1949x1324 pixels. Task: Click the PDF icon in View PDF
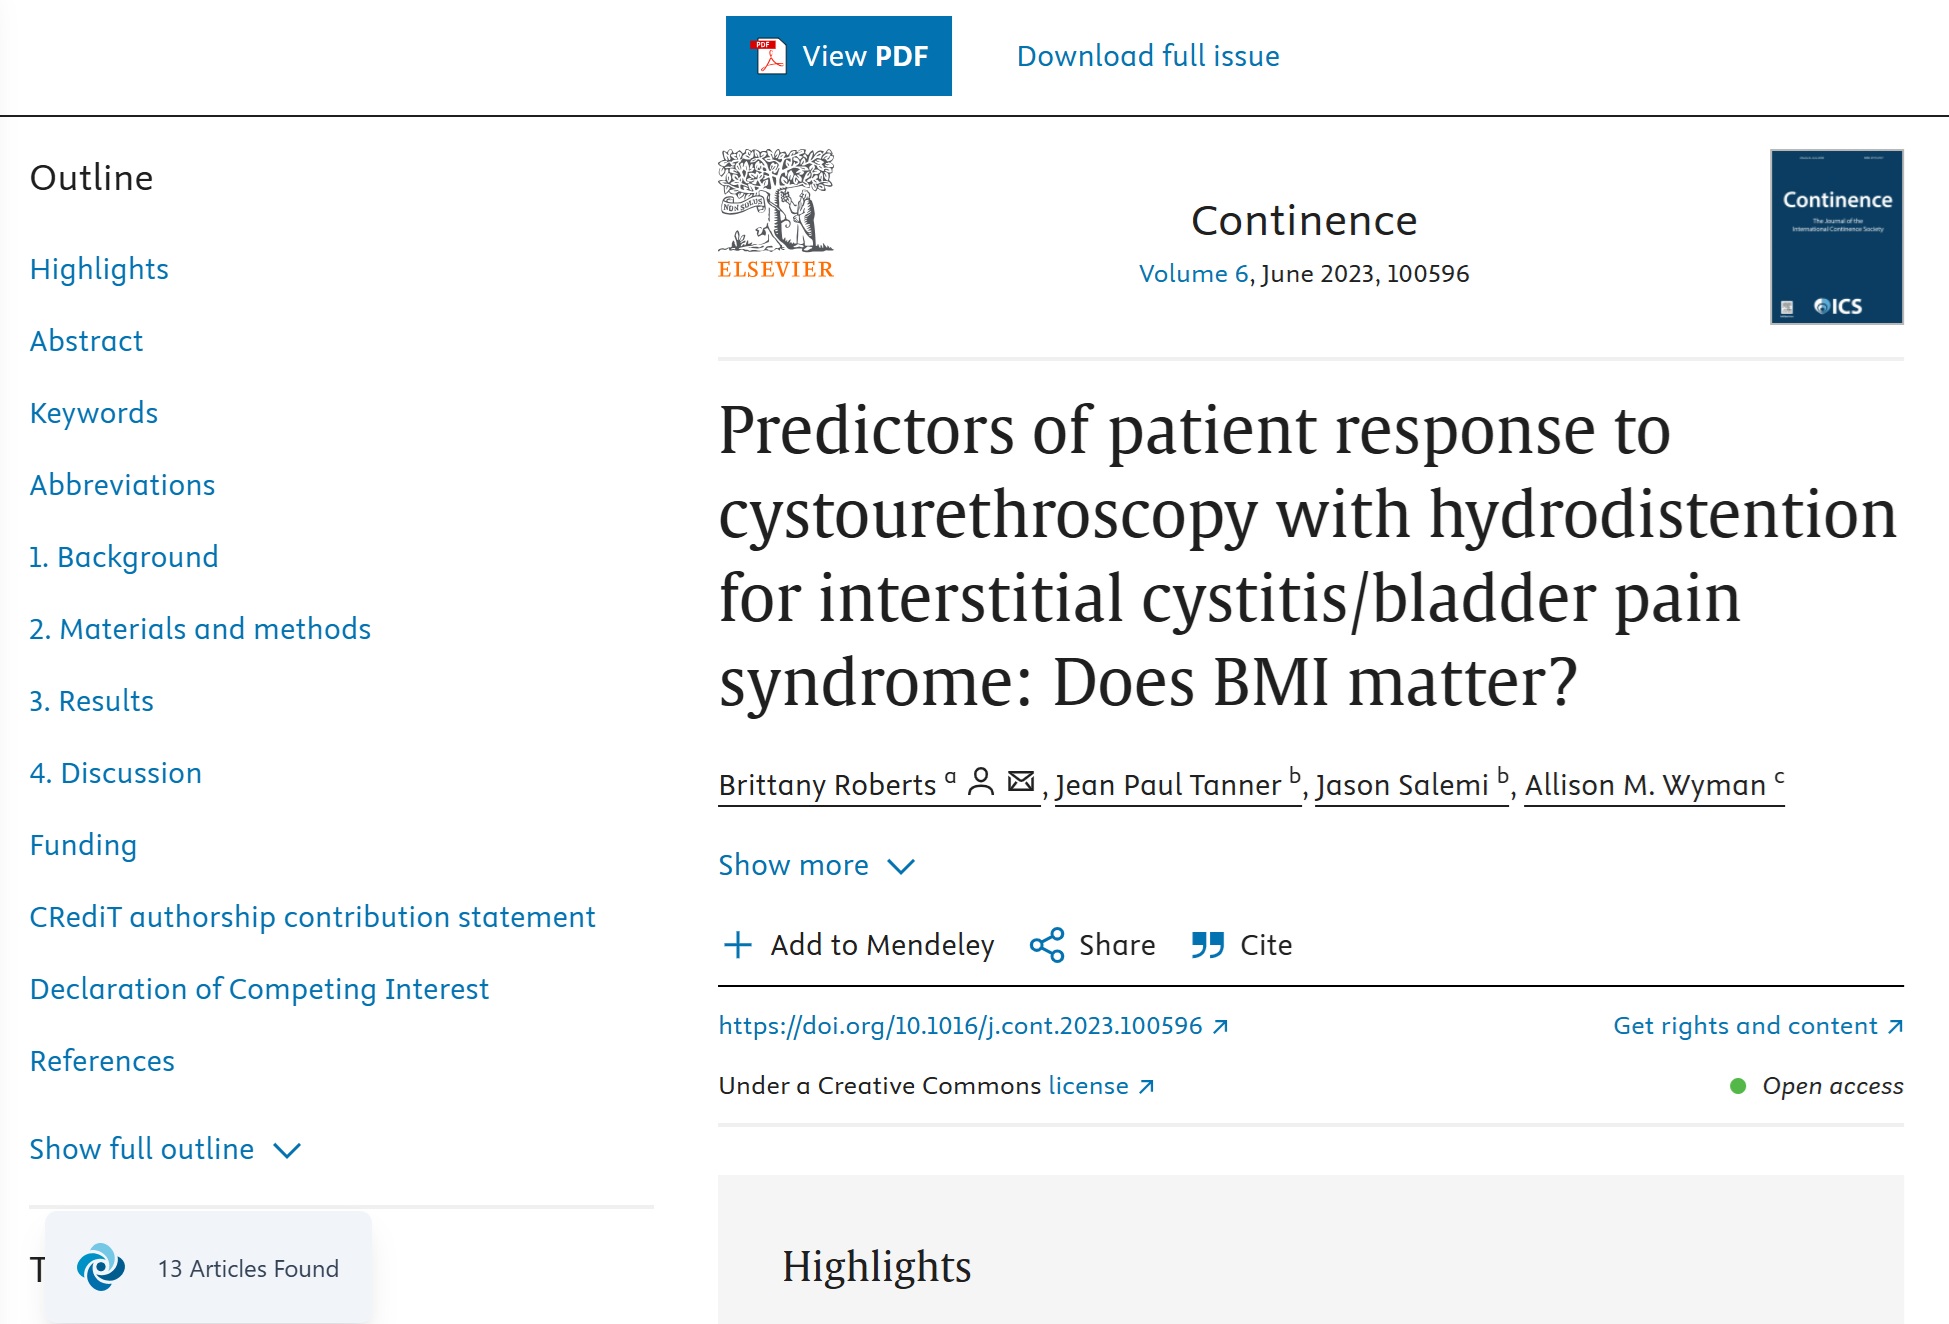coord(769,56)
